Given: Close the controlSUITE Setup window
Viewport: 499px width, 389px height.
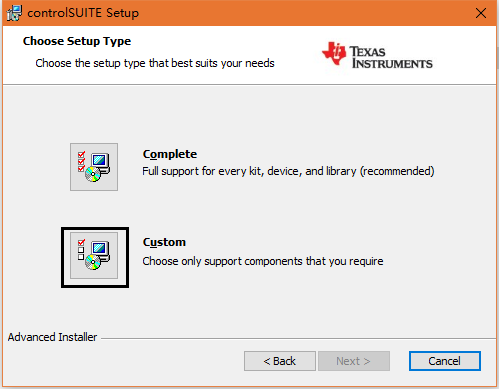Looking at the screenshot, I should tap(481, 13).
